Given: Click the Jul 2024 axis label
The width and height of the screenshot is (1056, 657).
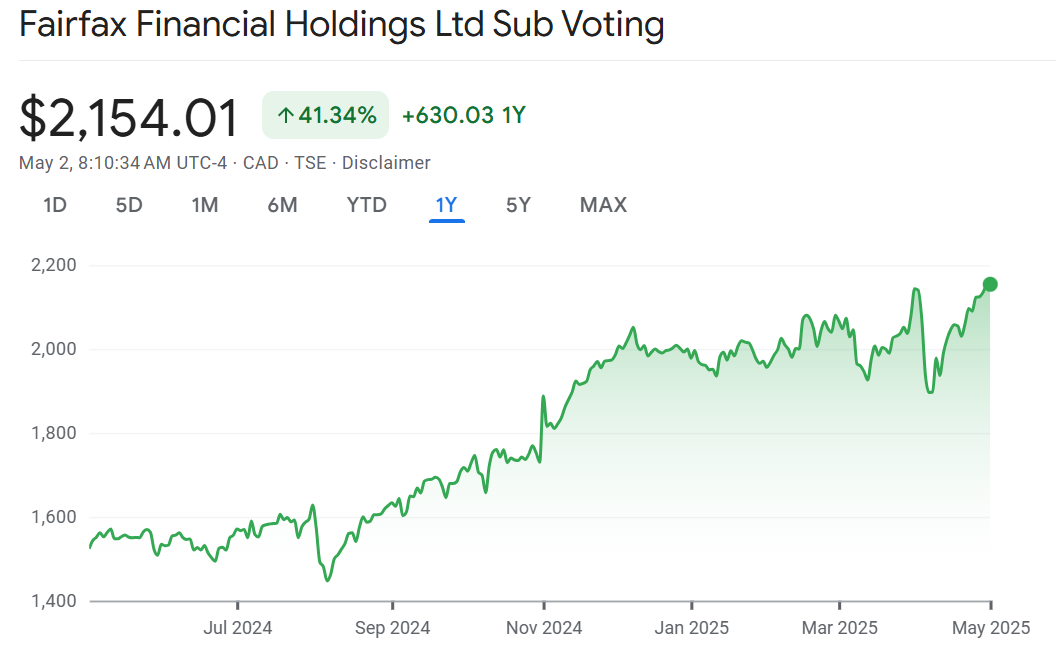Looking at the screenshot, I should [237, 628].
